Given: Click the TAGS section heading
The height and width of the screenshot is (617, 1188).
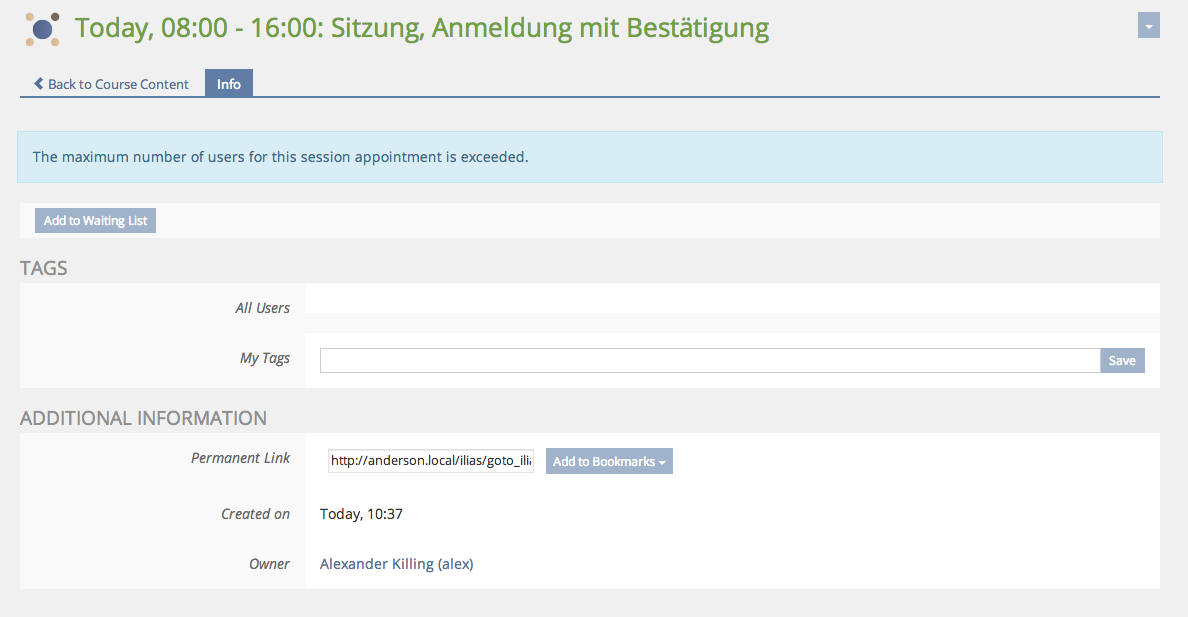Looking at the screenshot, I should tap(44, 268).
